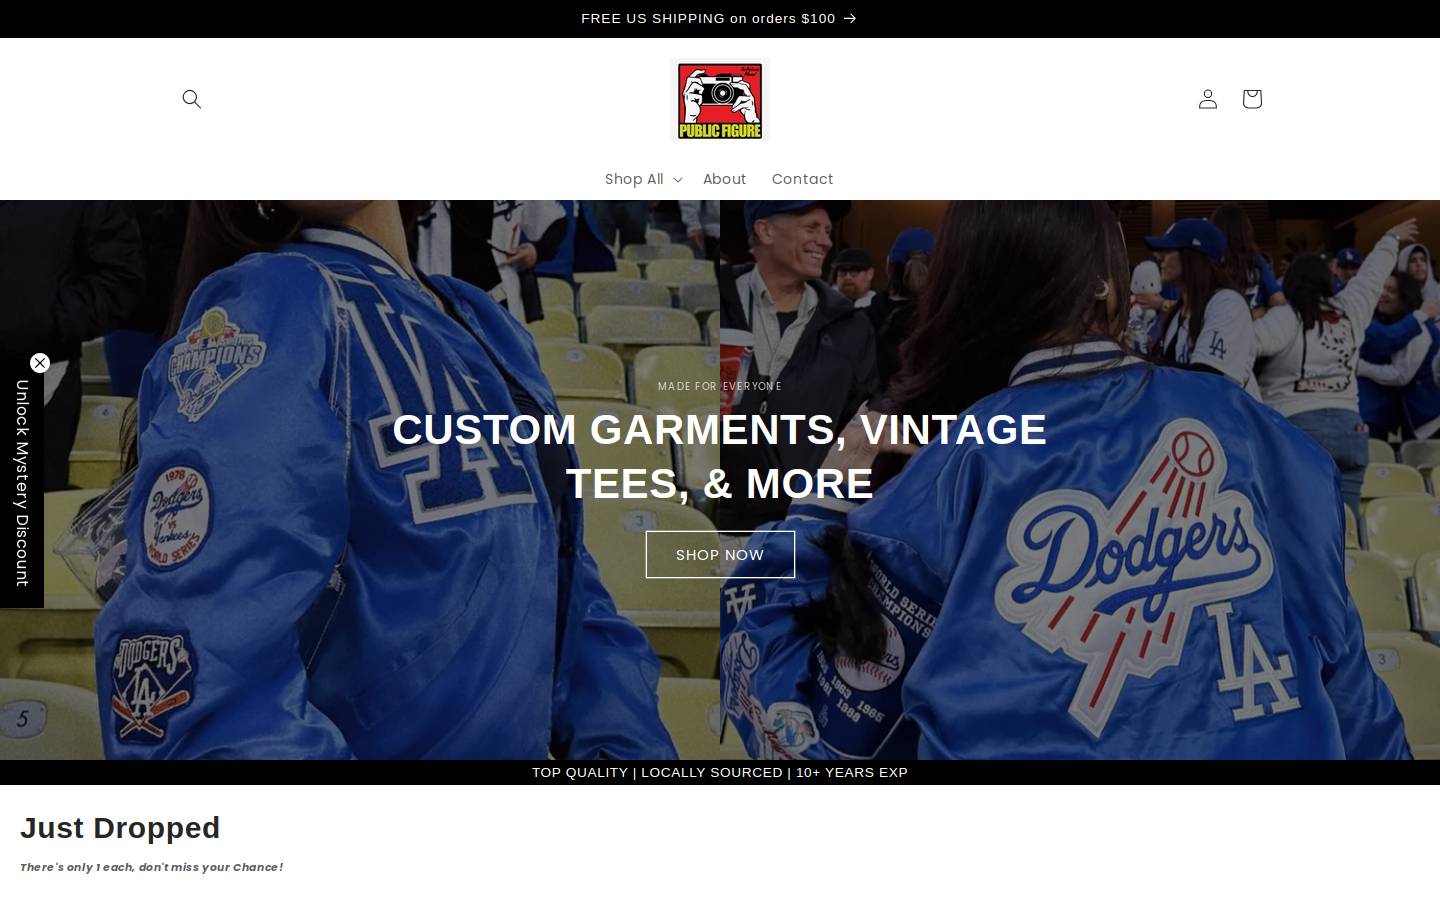Expand the Shop All dropdown
The width and height of the screenshot is (1440, 900).
643,179
